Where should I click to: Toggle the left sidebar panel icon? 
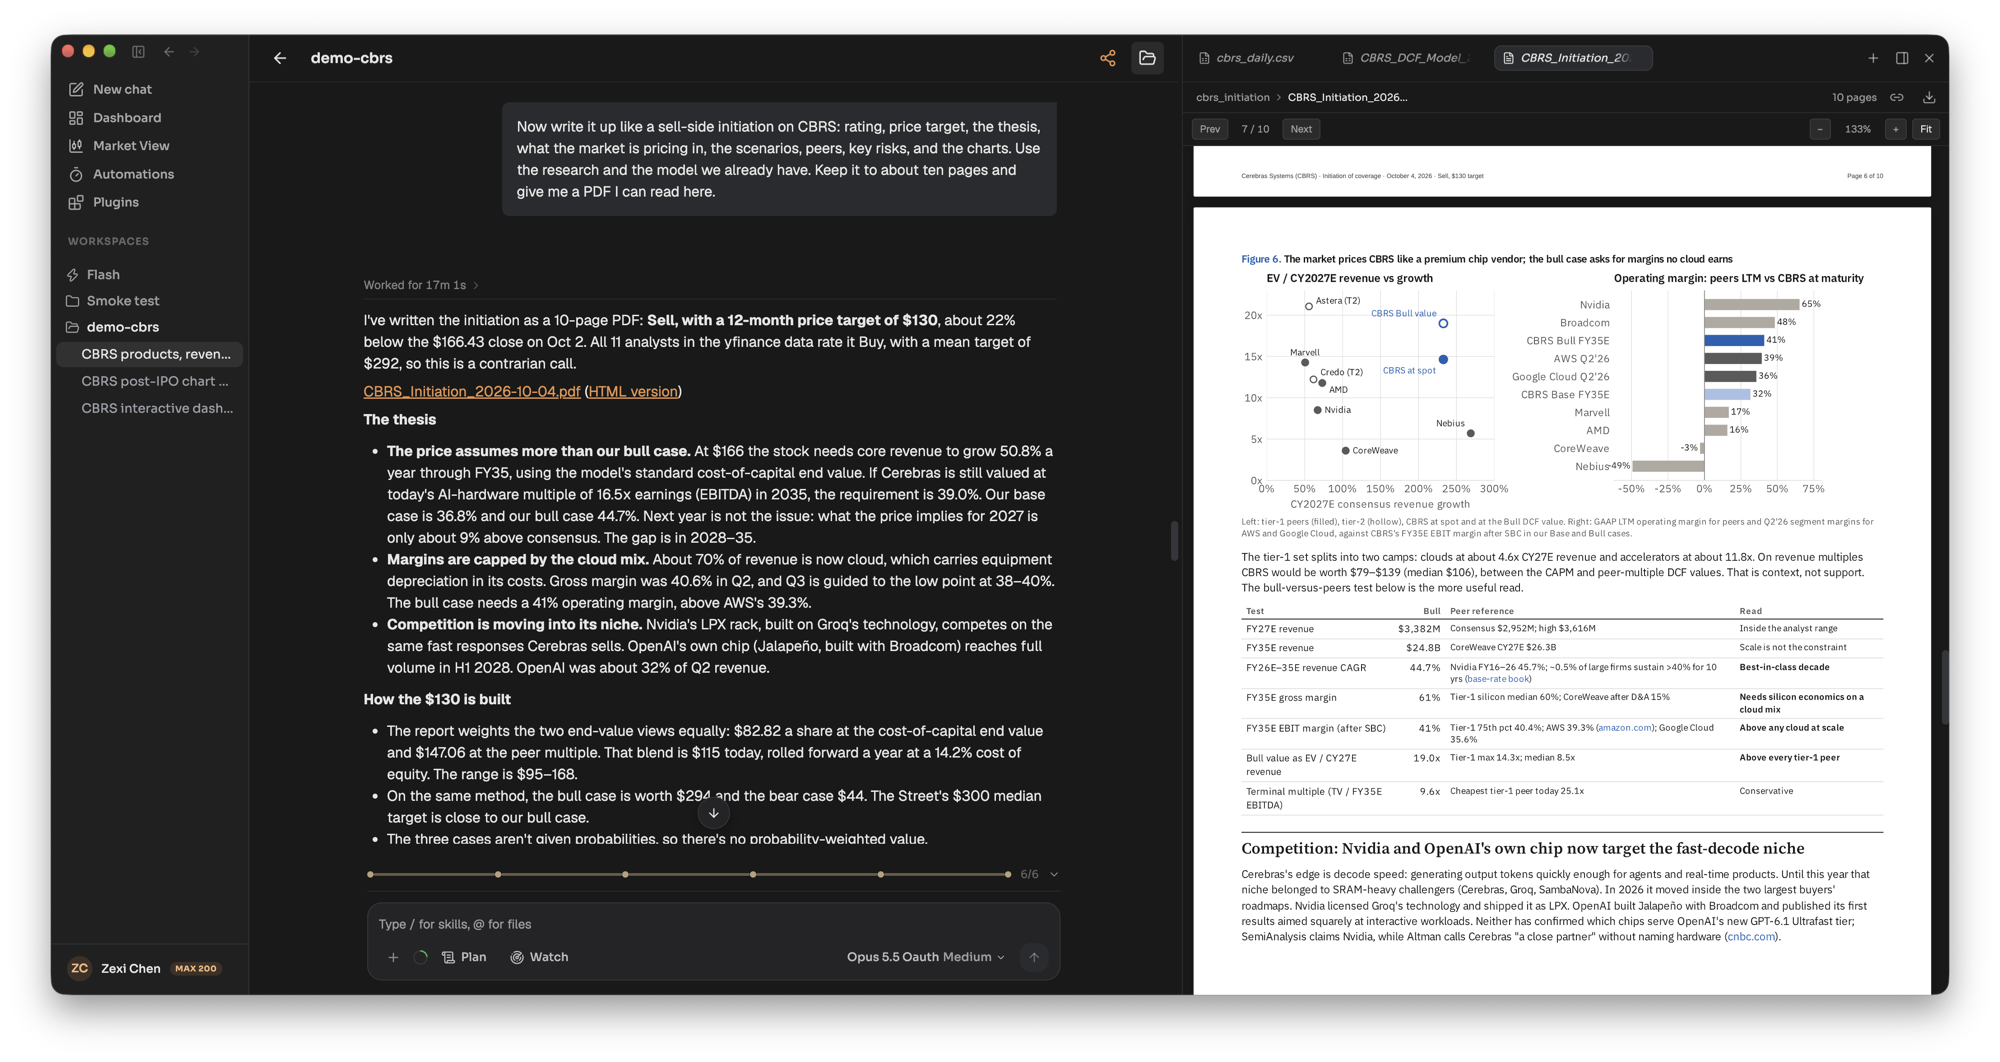tap(139, 51)
